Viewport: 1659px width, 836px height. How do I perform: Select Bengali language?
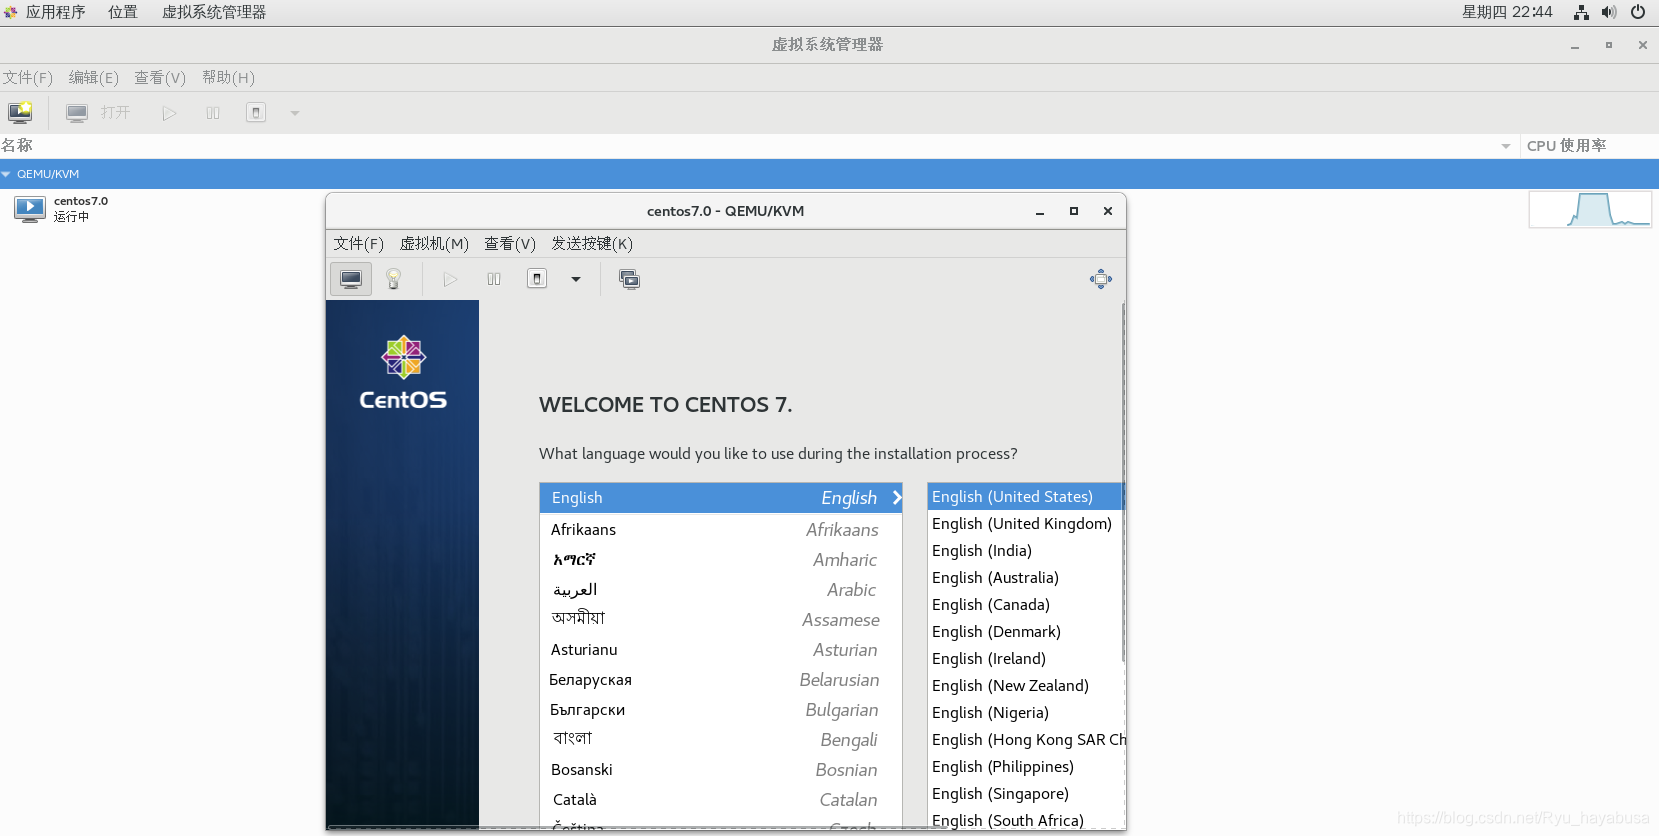tap(720, 740)
